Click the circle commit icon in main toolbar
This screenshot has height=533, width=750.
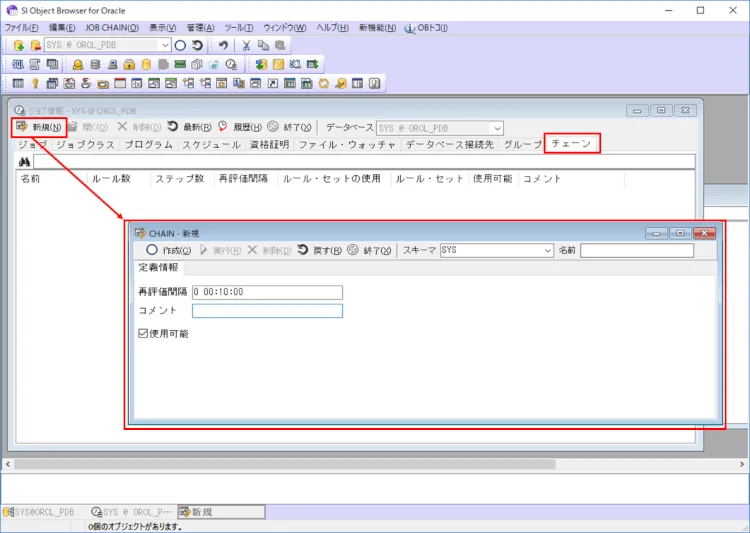[x=180, y=45]
